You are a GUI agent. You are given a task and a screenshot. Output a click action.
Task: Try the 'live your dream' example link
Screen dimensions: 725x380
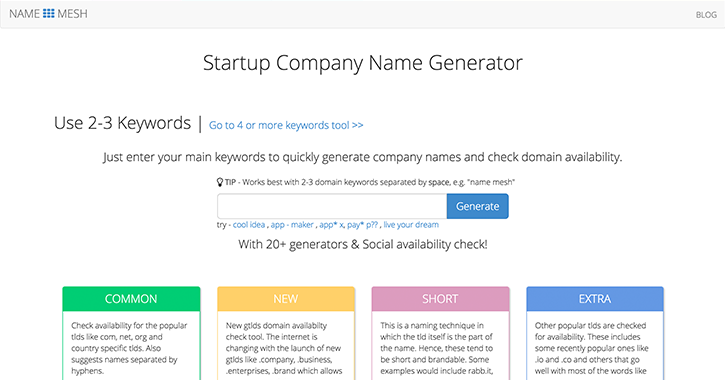pyautogui.click(x=411, y=225)
